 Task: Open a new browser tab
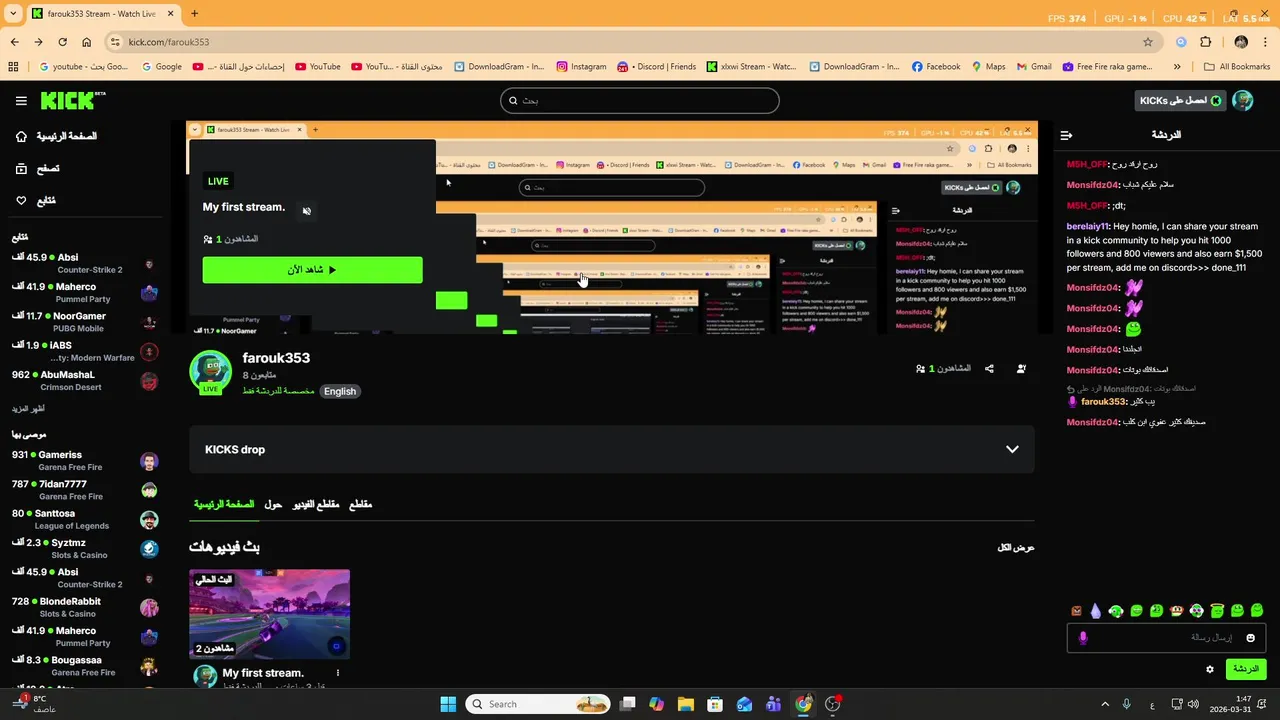point(194,14)
